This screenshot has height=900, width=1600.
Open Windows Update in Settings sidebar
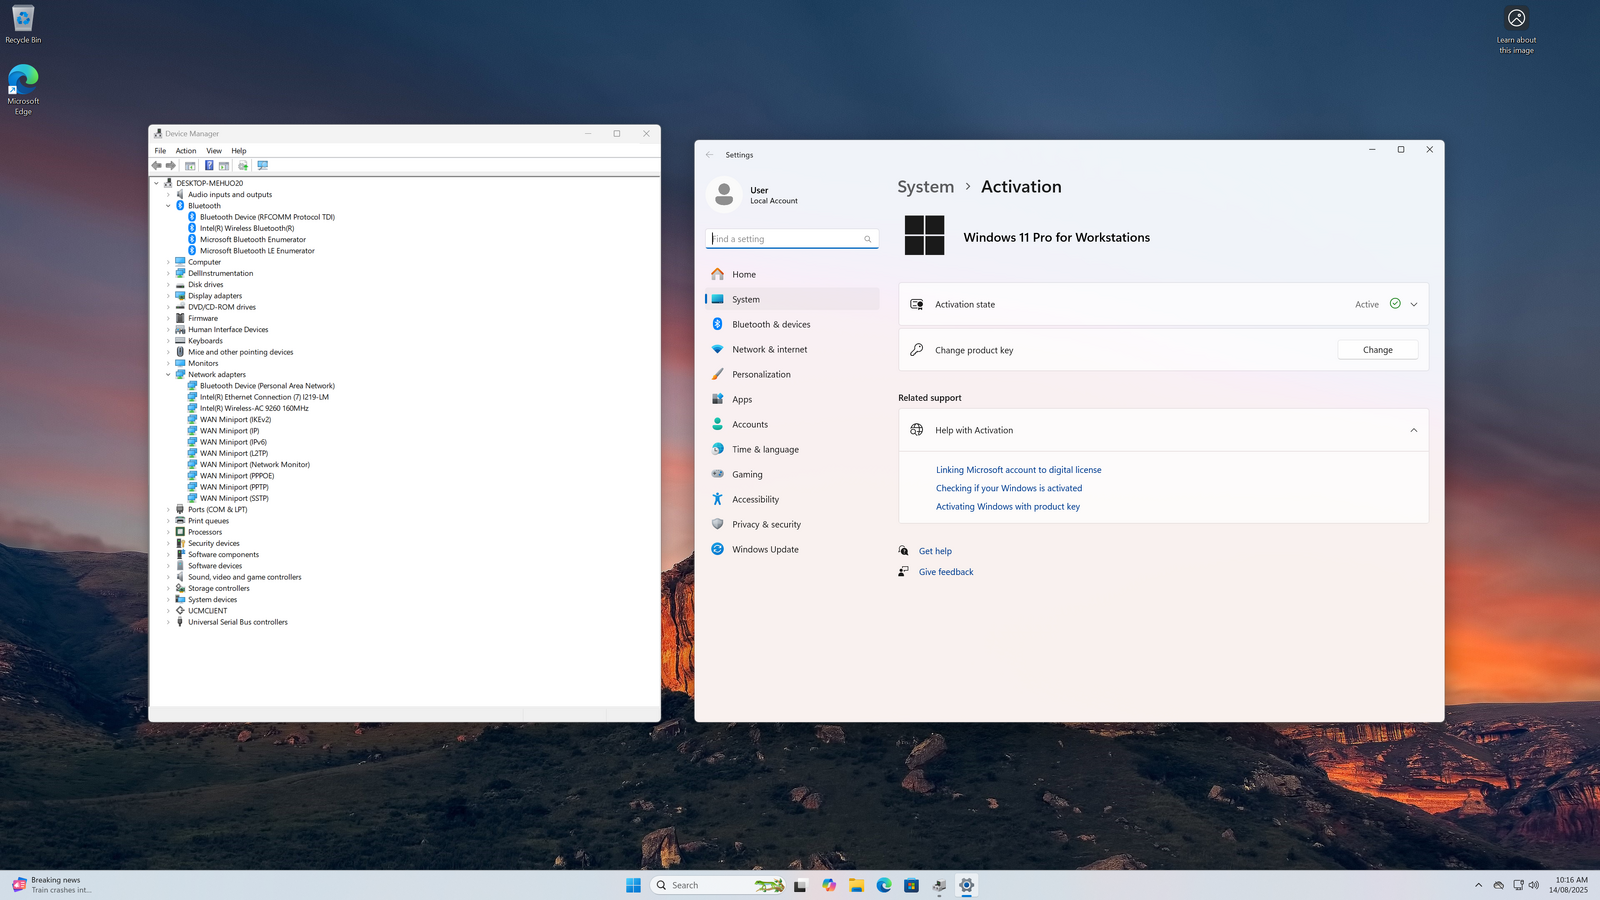click(x=765, y=550)
